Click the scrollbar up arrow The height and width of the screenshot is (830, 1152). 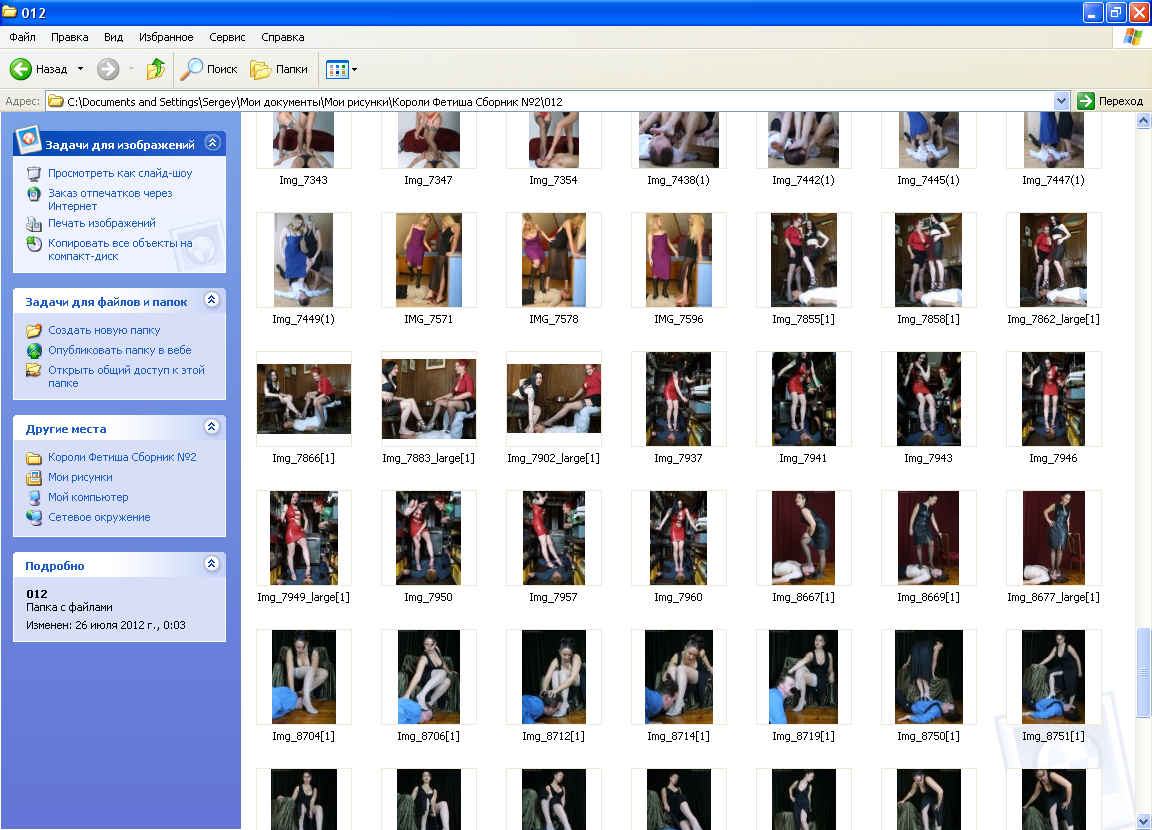pyautogui.click(x=1143, y=122)
